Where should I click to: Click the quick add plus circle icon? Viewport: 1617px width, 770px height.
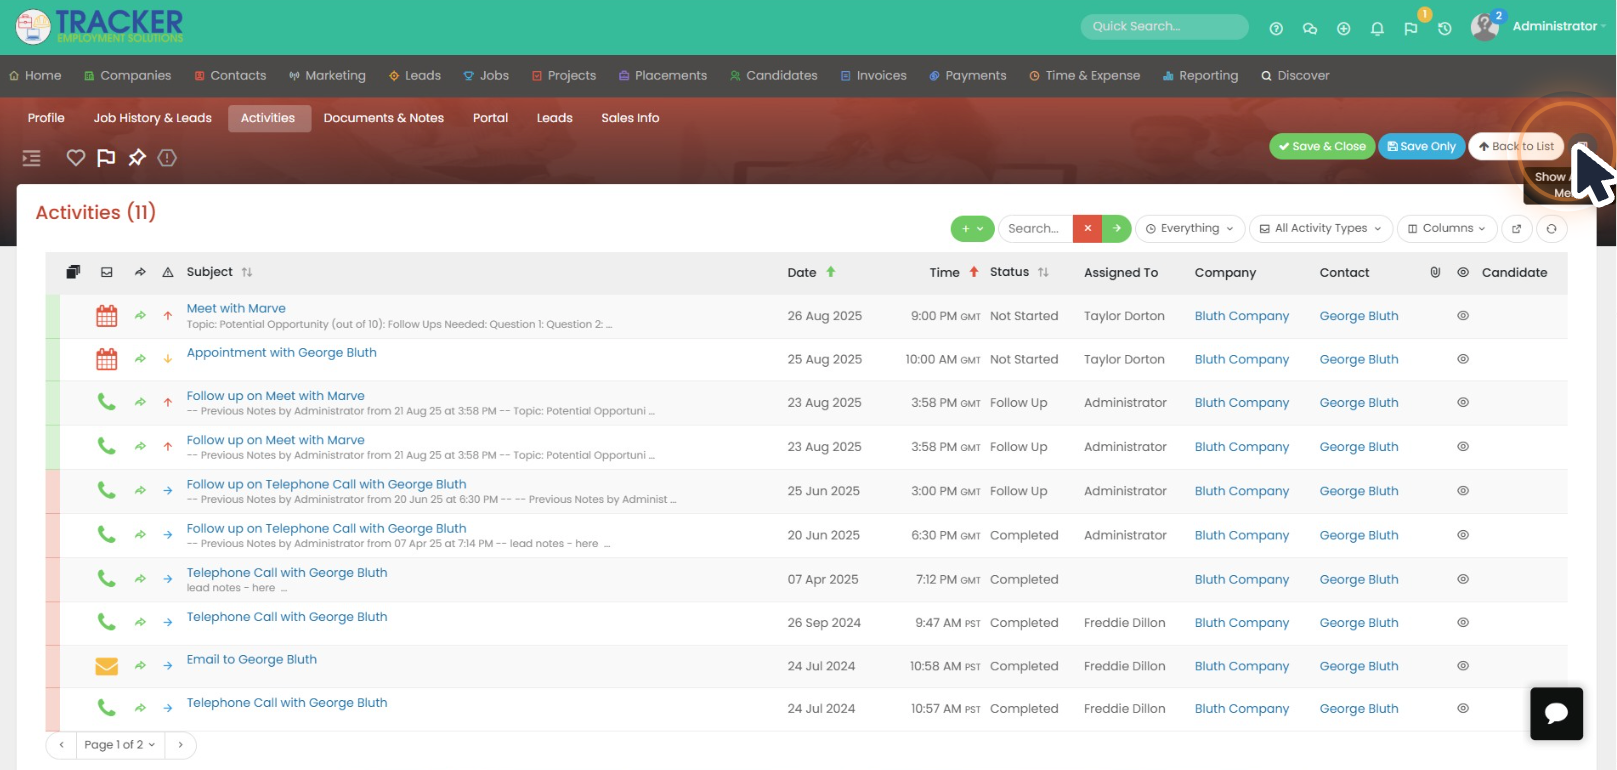[x=1344, y=29]
